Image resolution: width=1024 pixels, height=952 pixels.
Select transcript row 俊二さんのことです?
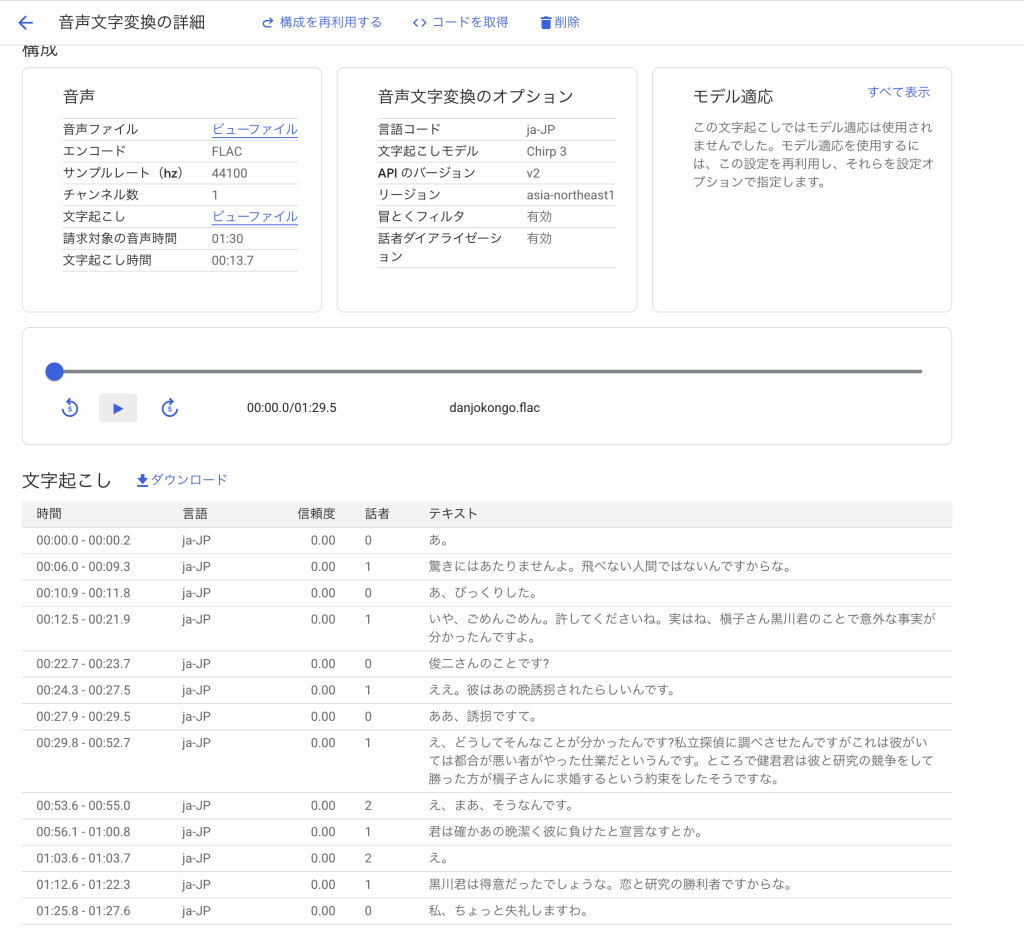486,664
